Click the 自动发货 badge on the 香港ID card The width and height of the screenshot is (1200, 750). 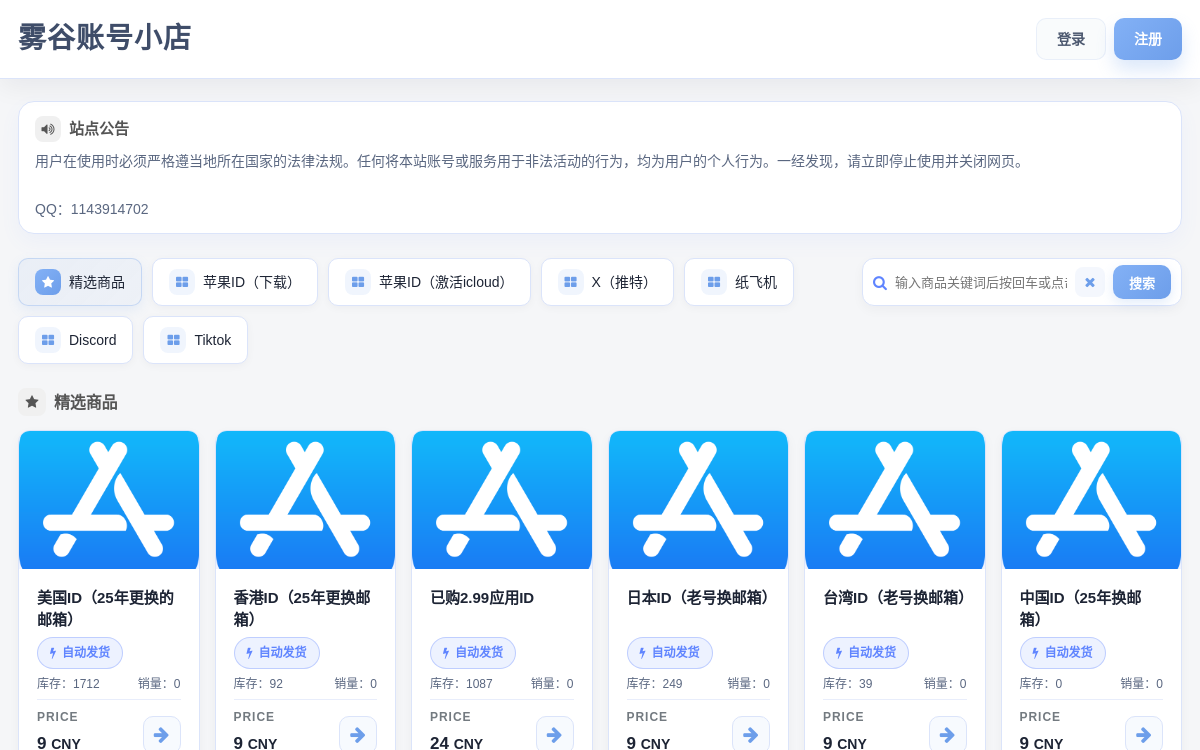(x=277, y=653)
